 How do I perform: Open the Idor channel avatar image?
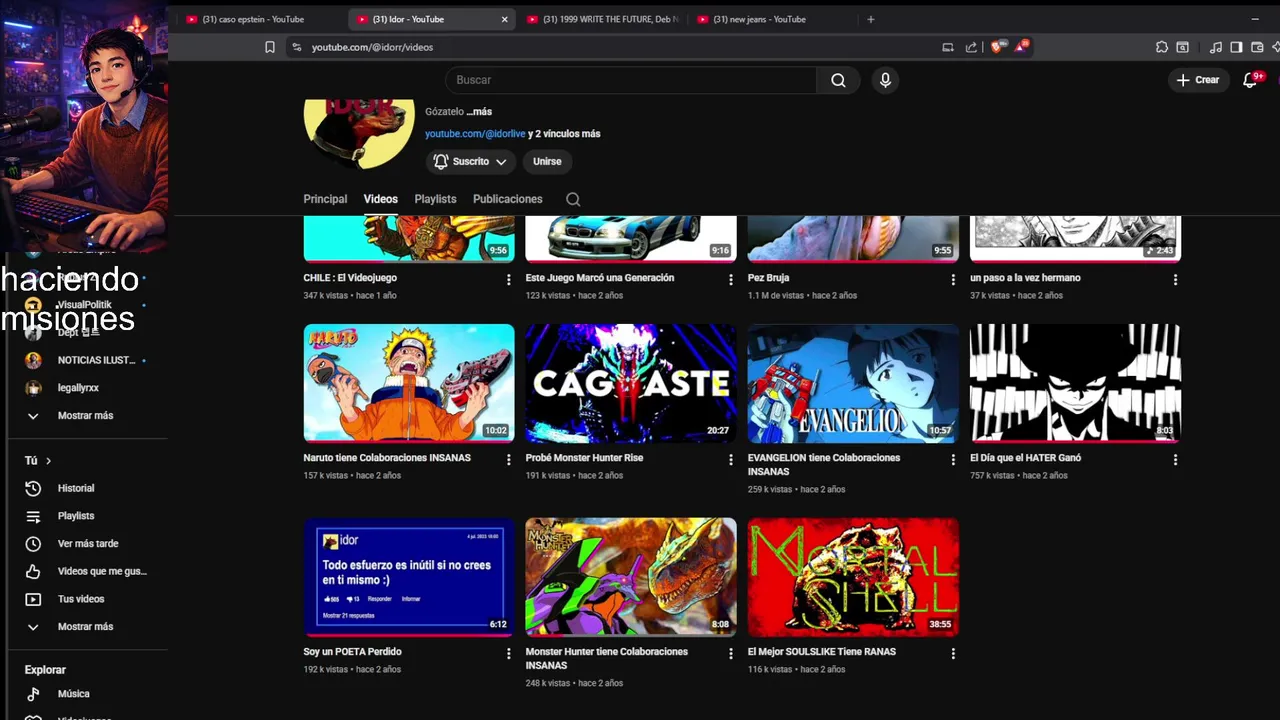point(359,133)
